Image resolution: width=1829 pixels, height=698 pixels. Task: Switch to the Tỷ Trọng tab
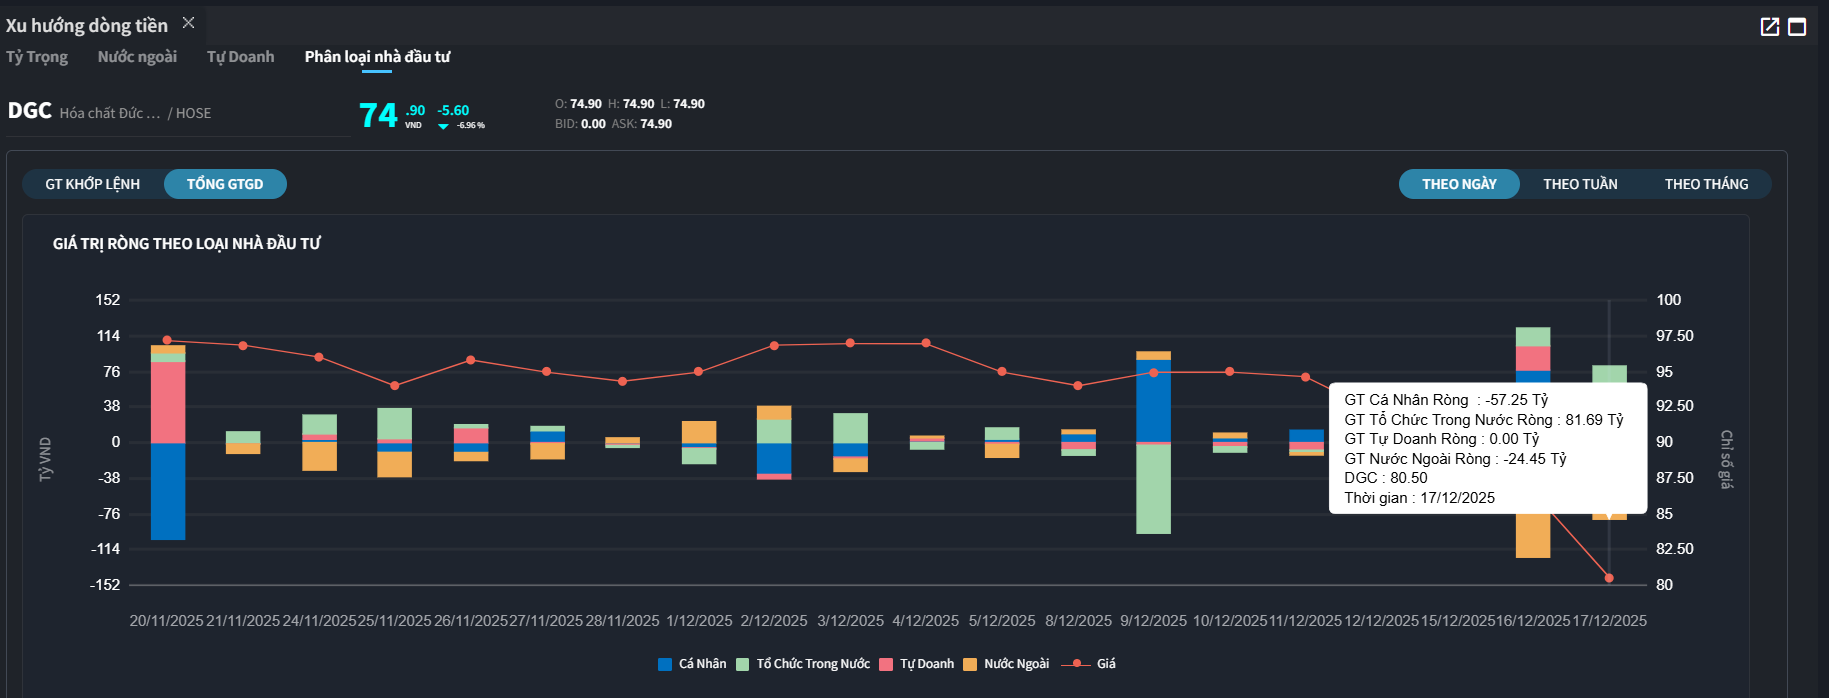click(37, 57)
